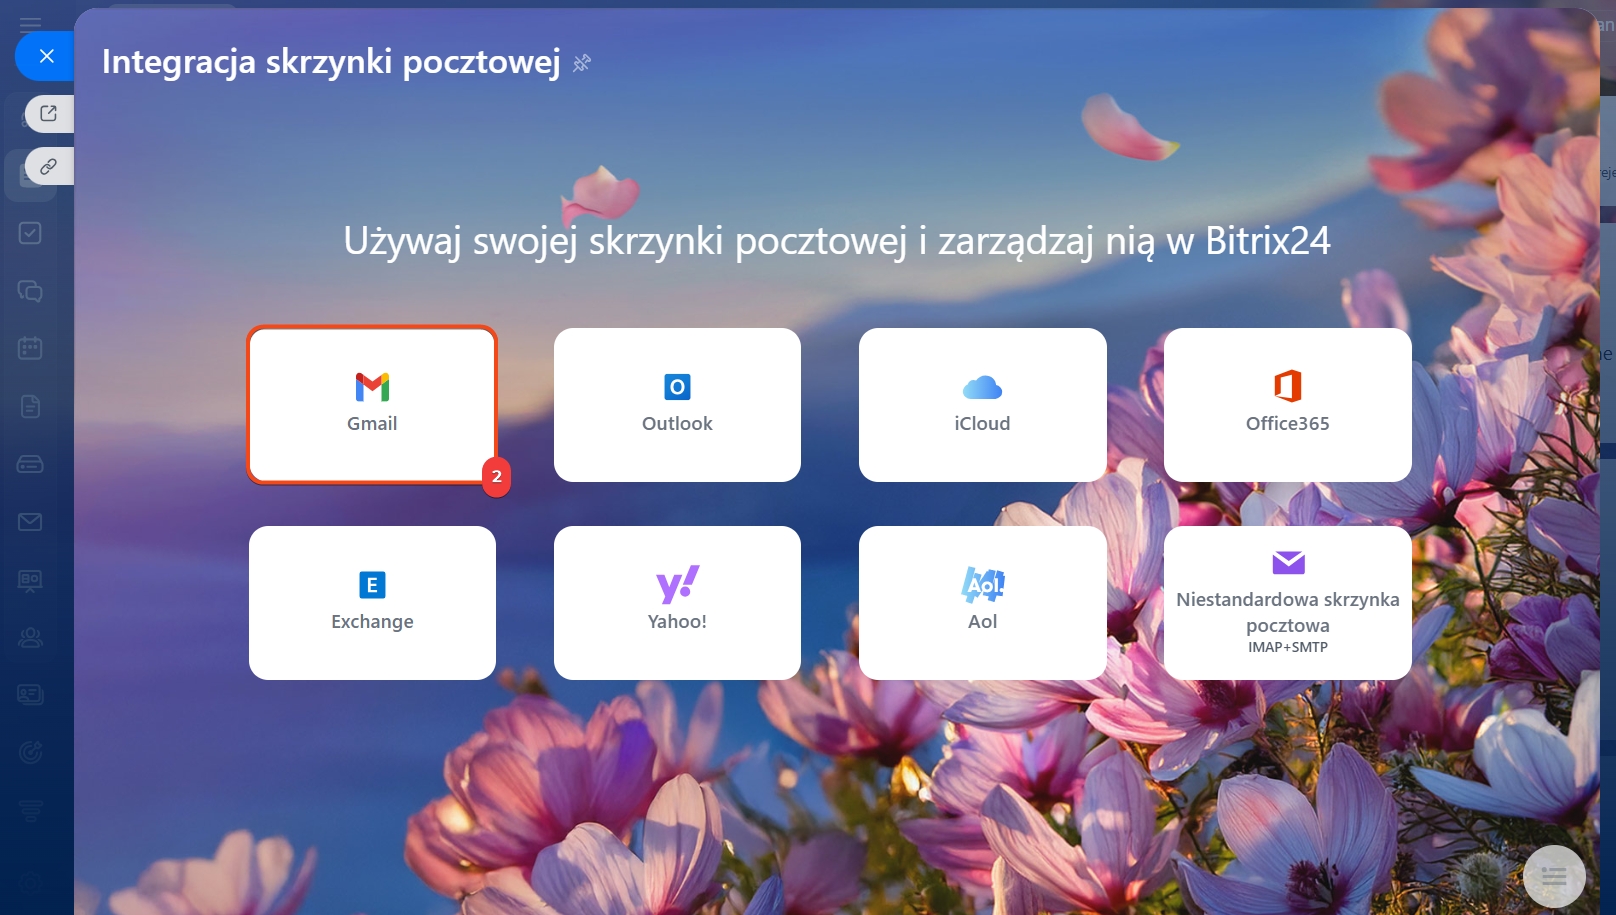Choose the Office365 mail provider
The image size is (1616, 915).
1288,405
